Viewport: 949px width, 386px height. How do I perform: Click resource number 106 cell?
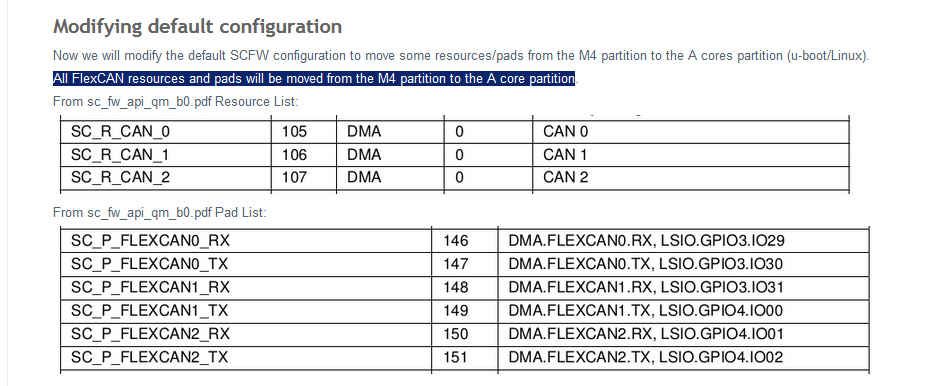[x=304, y=155]
